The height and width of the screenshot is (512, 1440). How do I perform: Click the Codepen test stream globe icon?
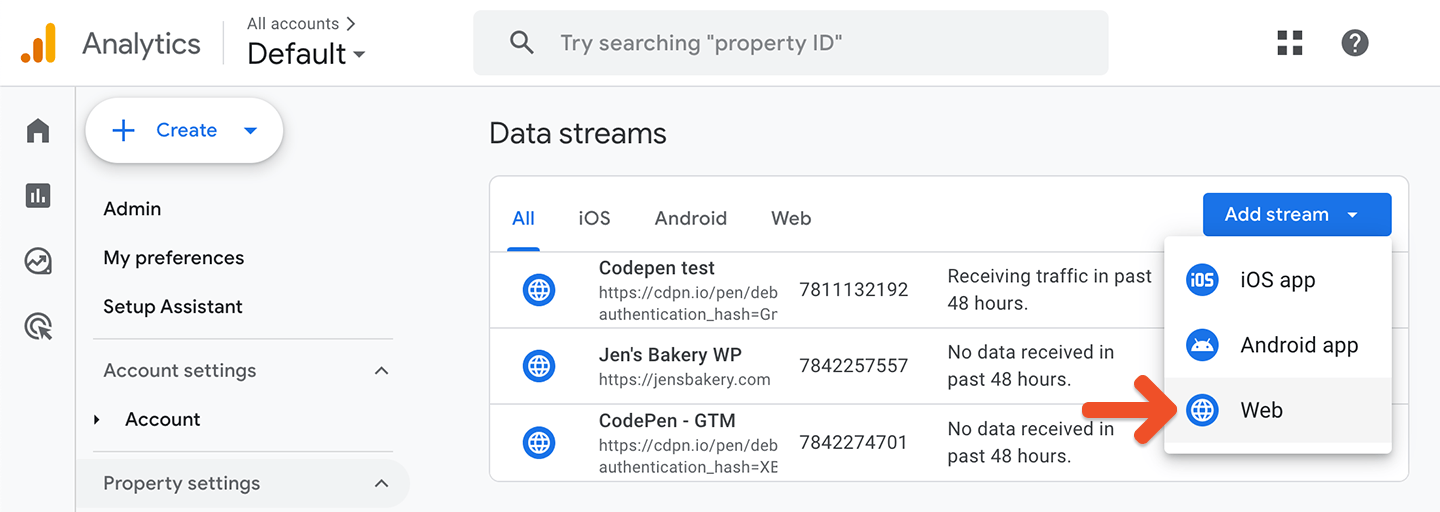[x=539, y=290]
